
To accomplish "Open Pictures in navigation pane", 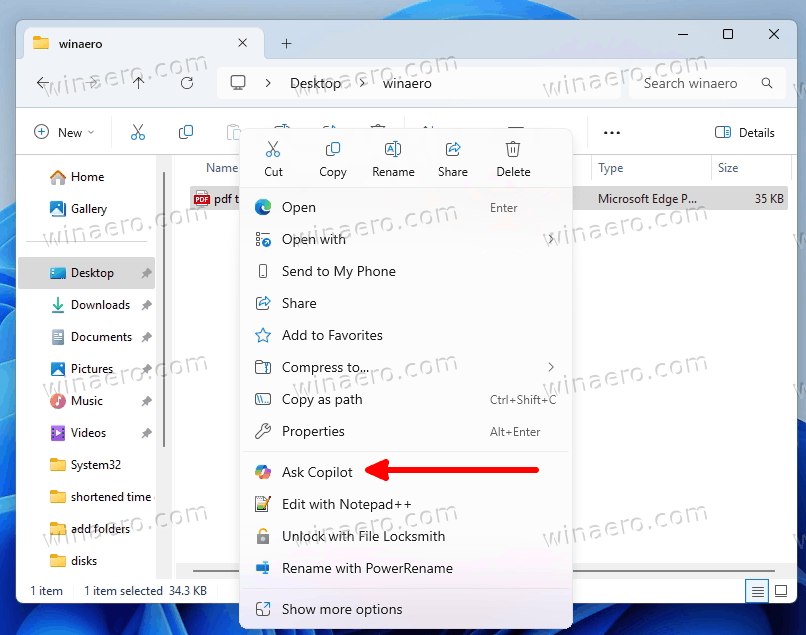I will 86,369.
